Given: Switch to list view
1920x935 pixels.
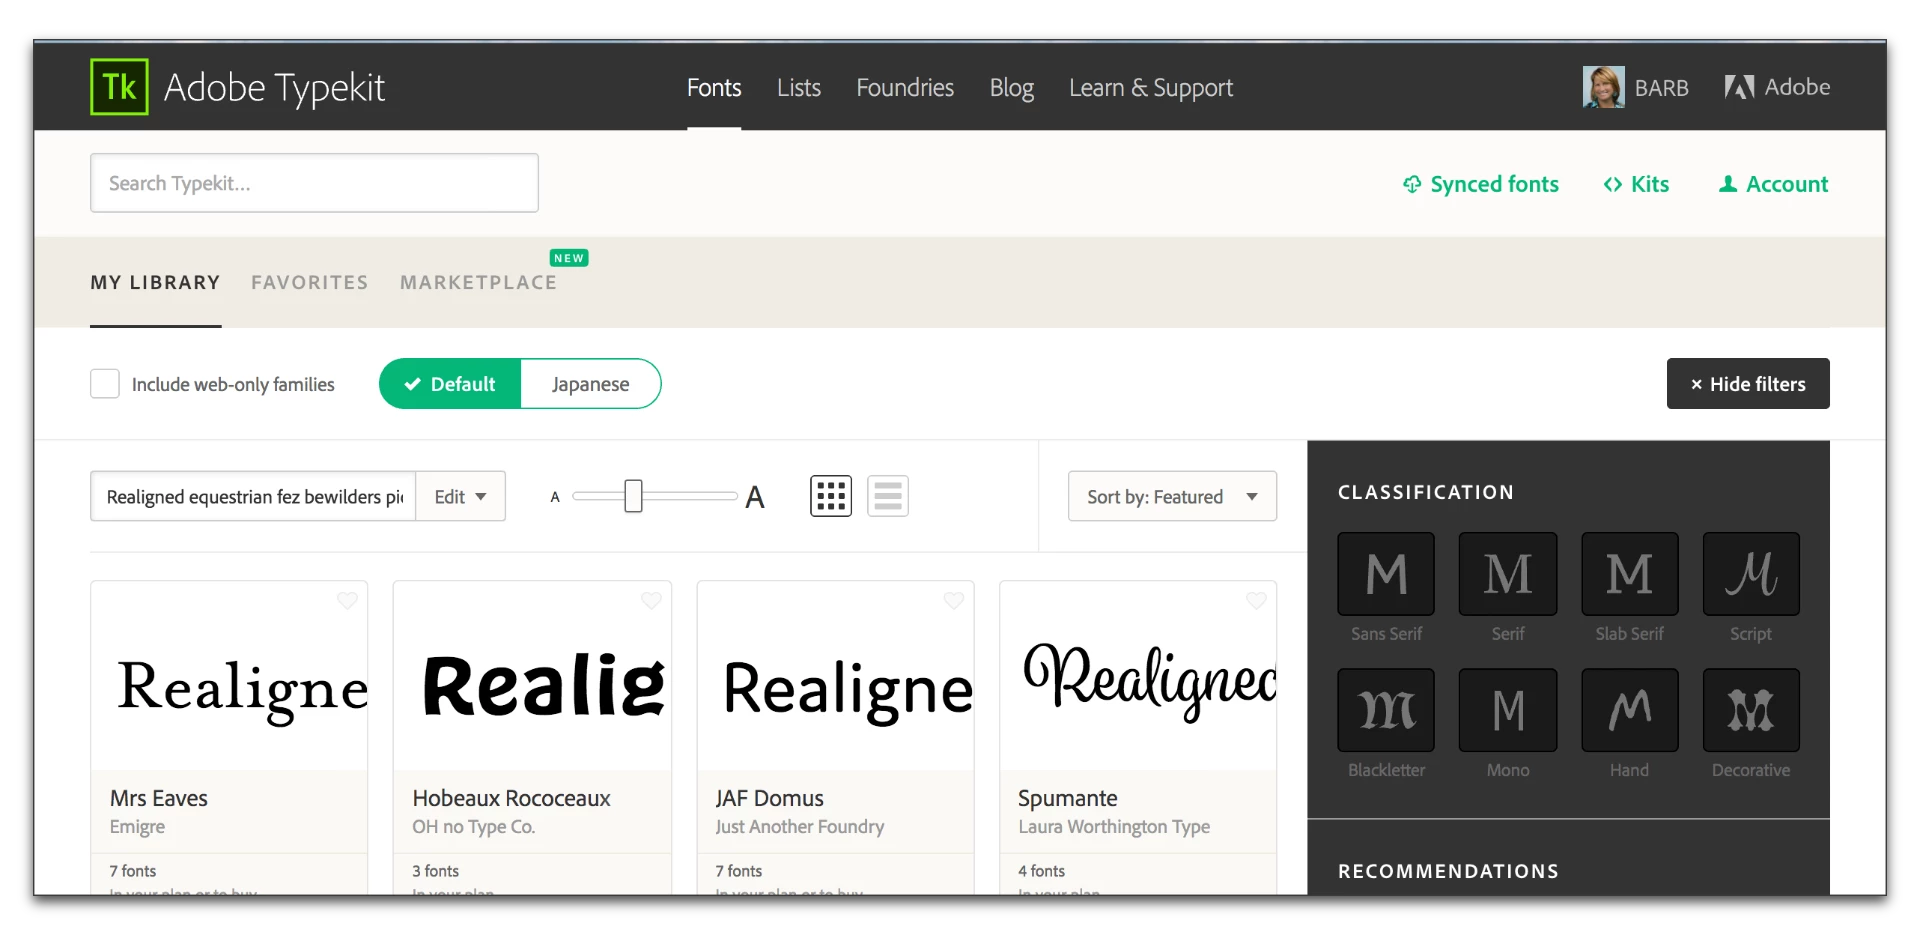Looking at the screenshot, I should 888,496.
